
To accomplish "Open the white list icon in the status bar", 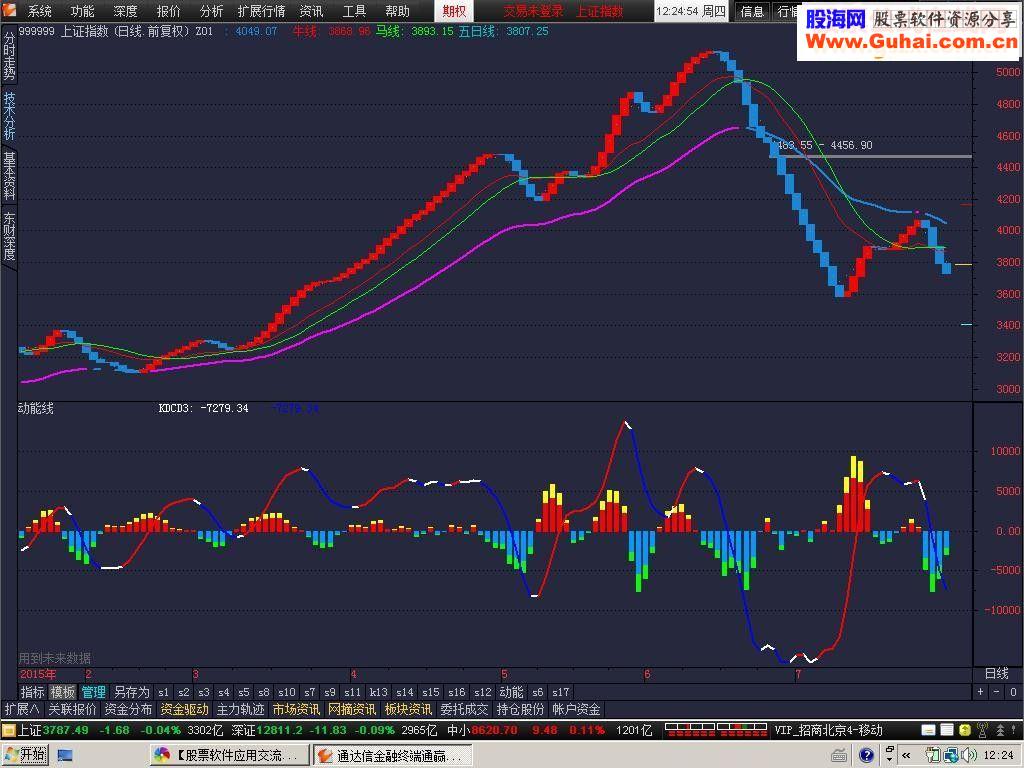I will pyautogui.click(x=946, y=730).
